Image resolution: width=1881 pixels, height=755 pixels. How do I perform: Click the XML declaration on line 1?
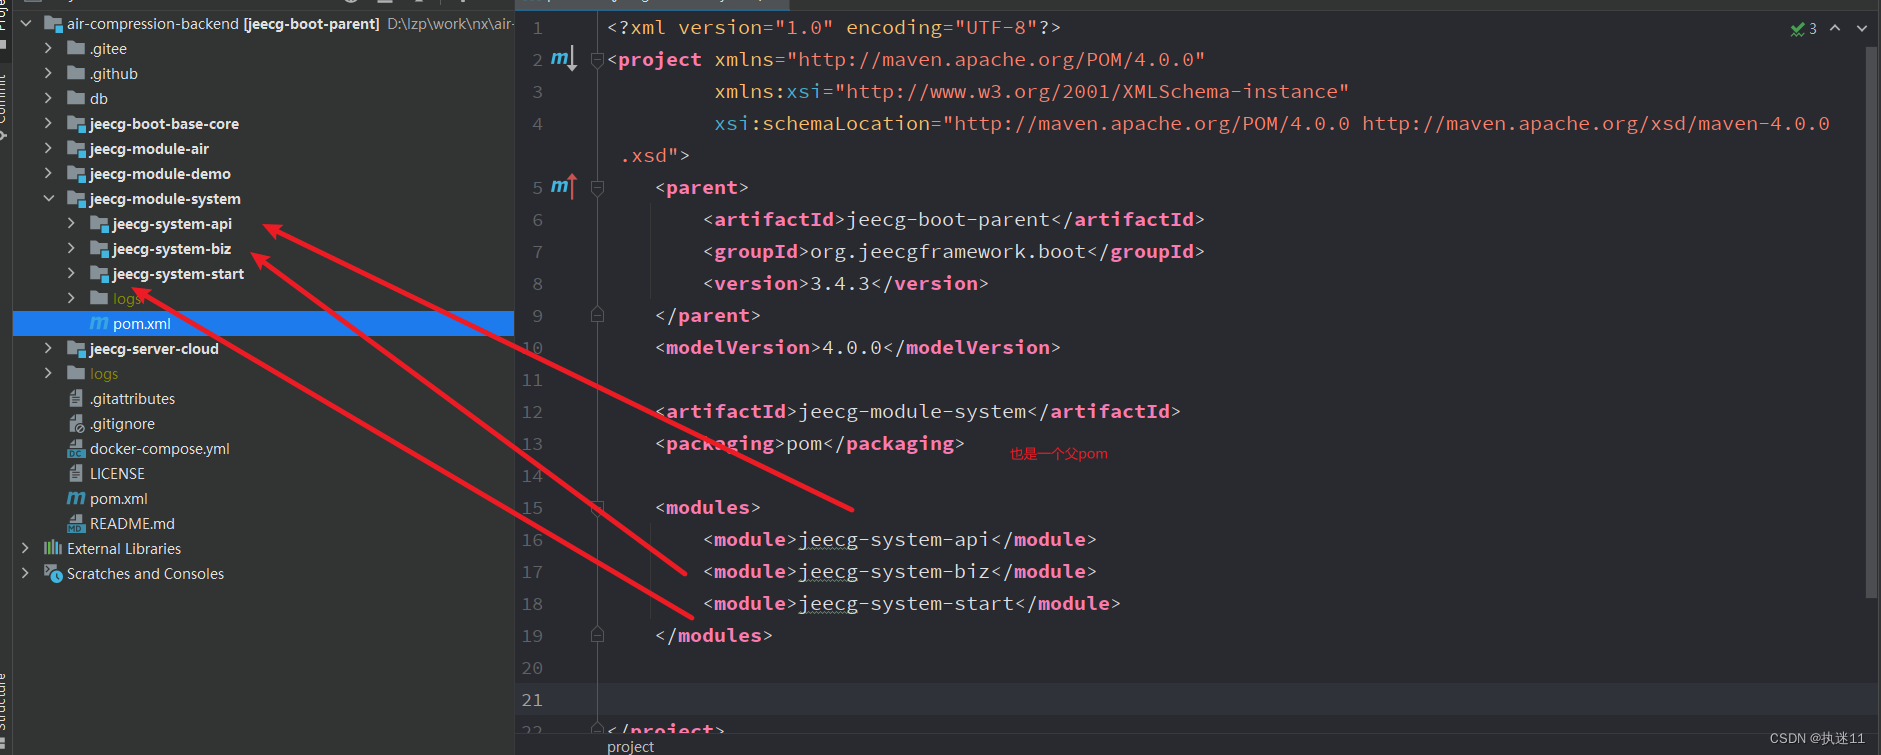(834, 27)
